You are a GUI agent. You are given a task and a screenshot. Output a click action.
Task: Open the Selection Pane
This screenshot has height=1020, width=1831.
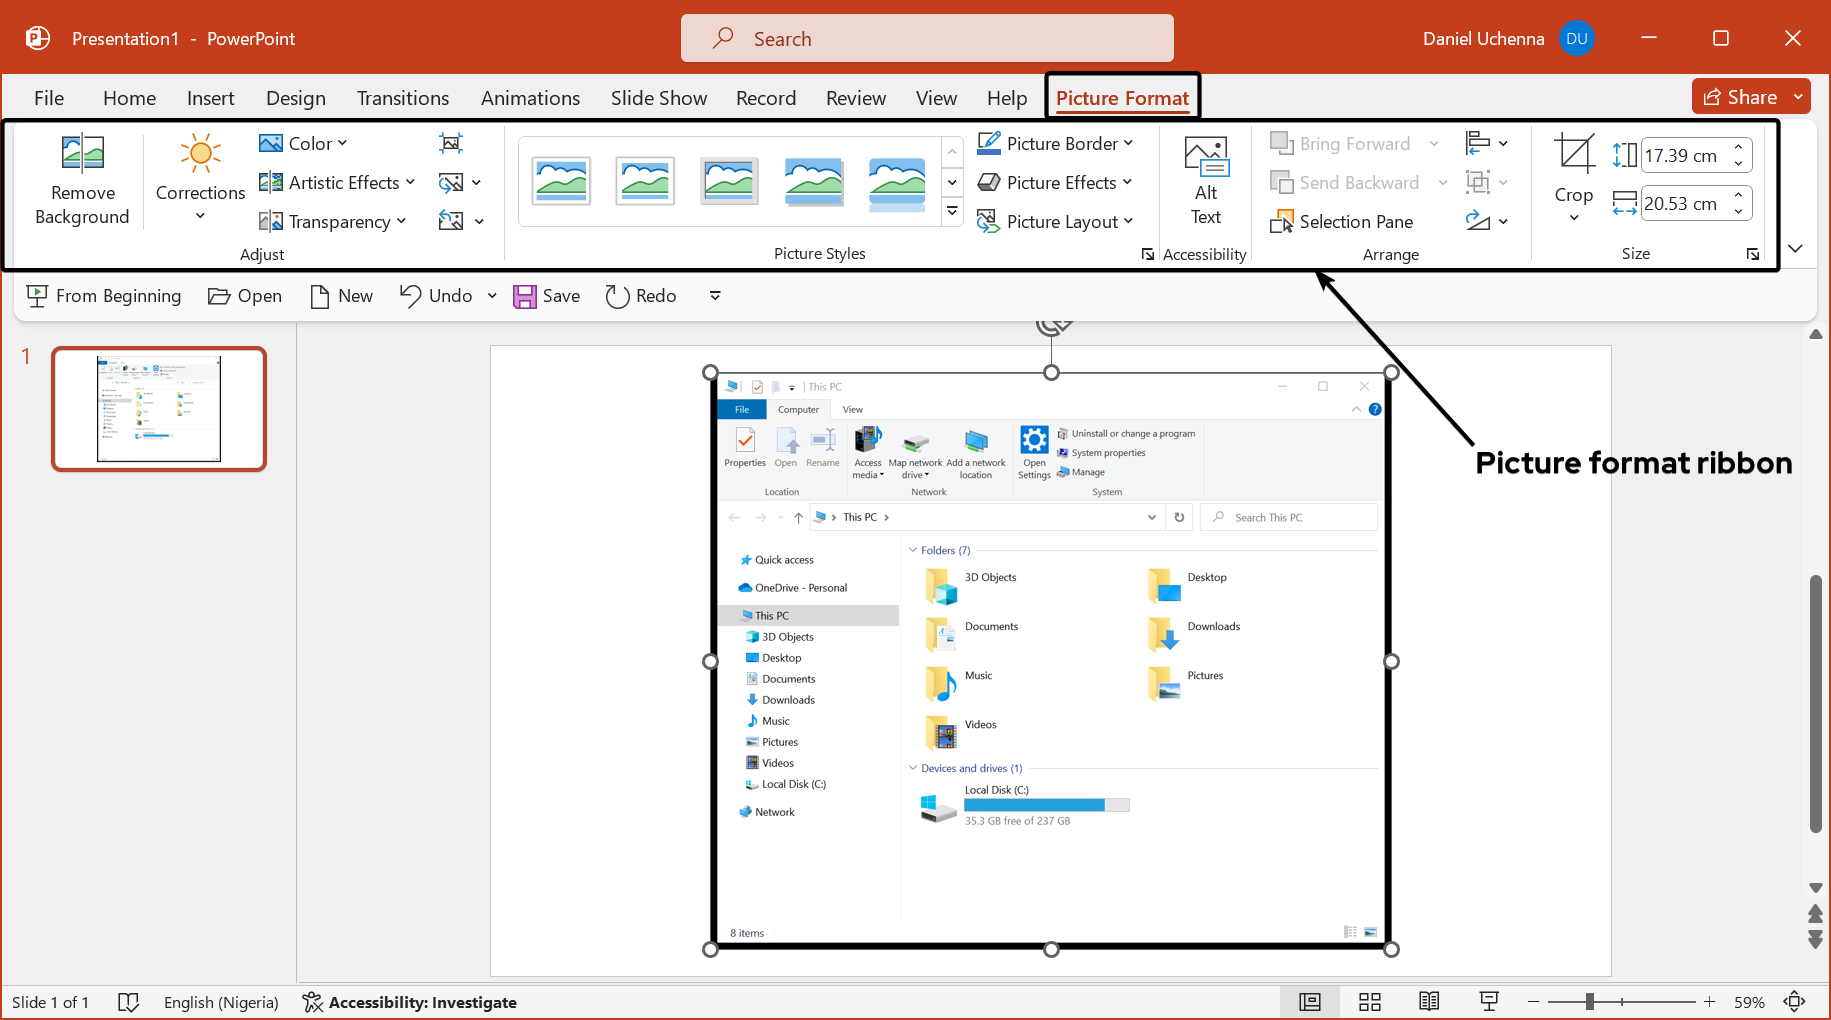[1344, 221]
